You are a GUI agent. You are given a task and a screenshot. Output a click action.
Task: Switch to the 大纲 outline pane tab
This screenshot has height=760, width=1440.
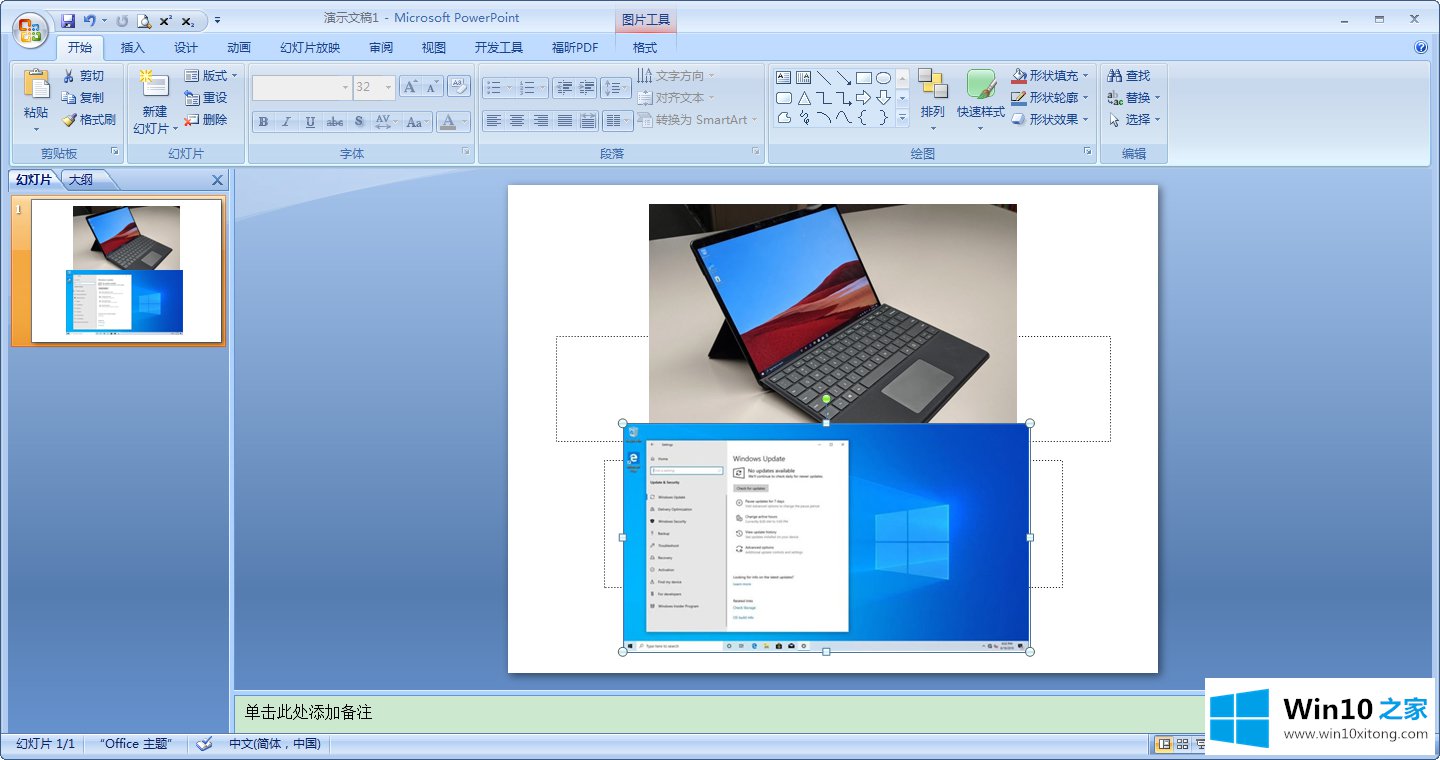click(81, 180)
